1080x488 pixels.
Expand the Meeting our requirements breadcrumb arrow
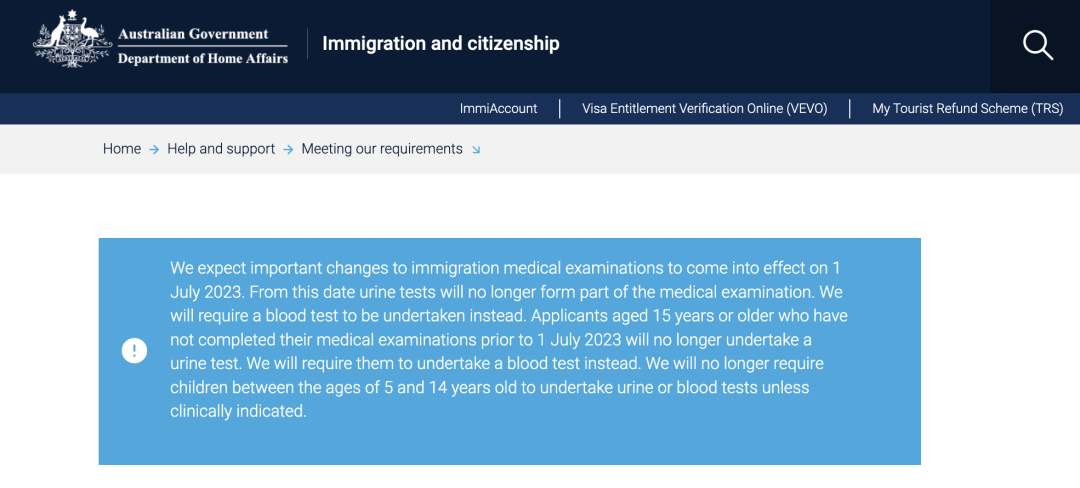pos(476,150)
